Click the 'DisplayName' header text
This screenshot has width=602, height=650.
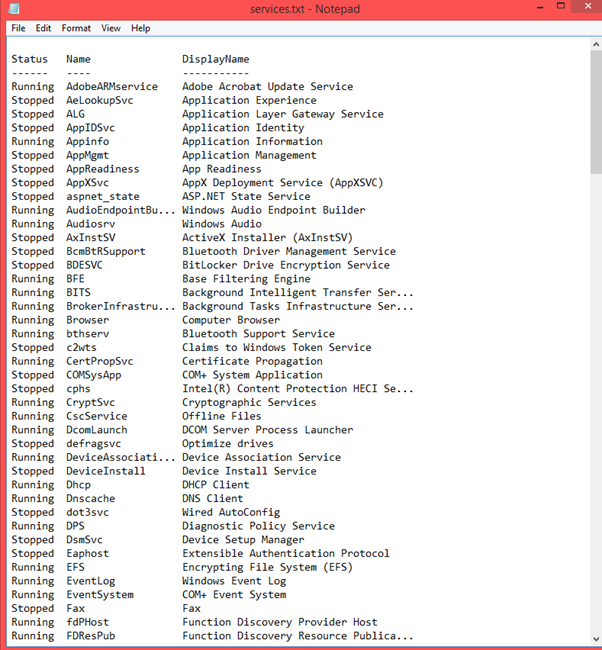tap(216, 60)
